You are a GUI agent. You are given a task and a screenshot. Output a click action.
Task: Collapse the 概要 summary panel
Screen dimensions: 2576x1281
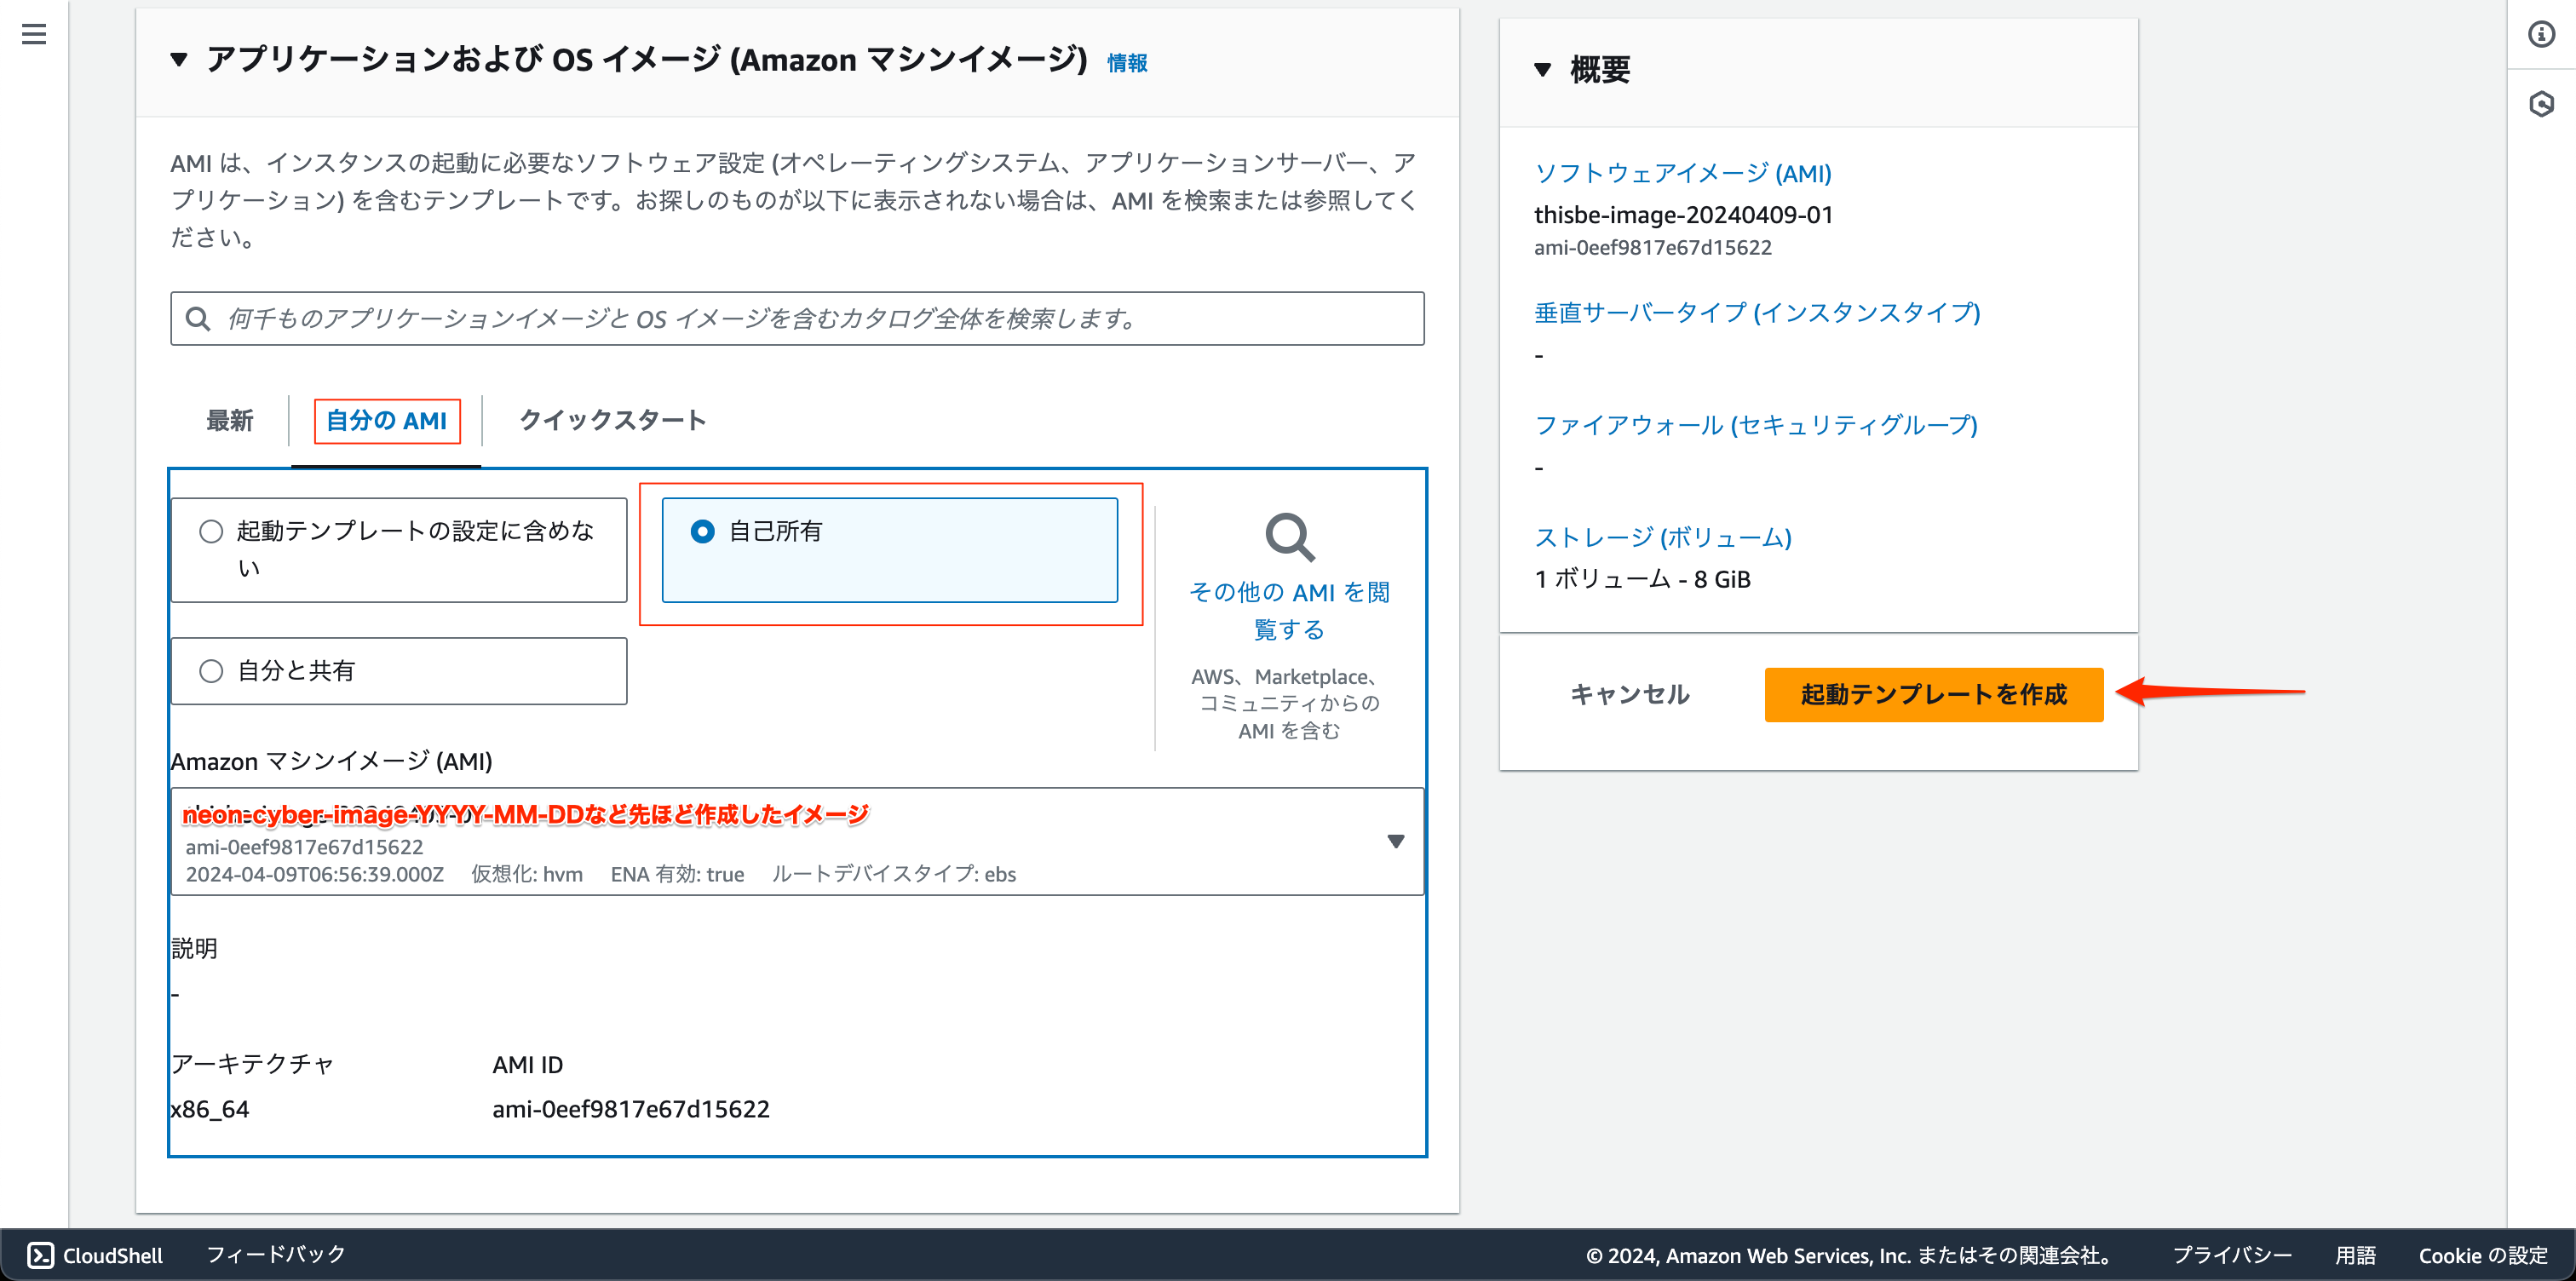coord(1544,70)
